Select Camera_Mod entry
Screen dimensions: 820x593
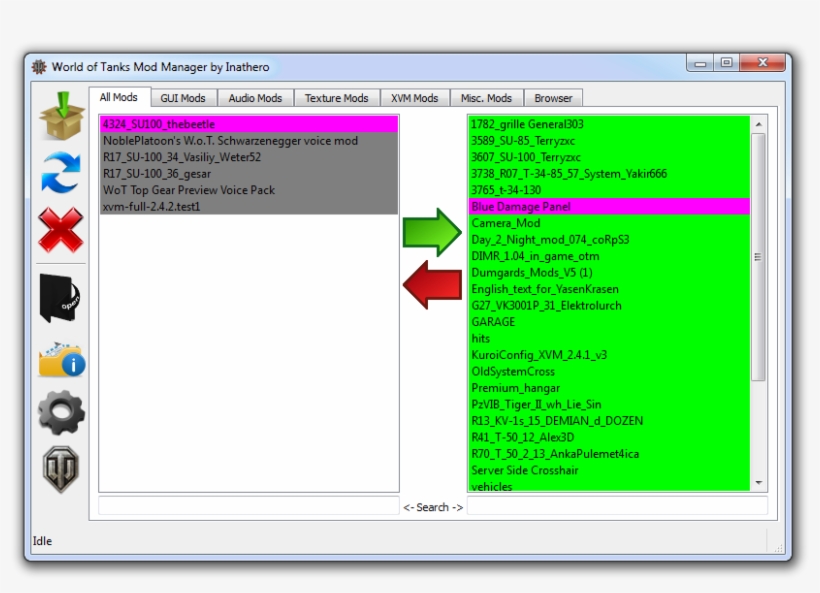tap(609, 223)
